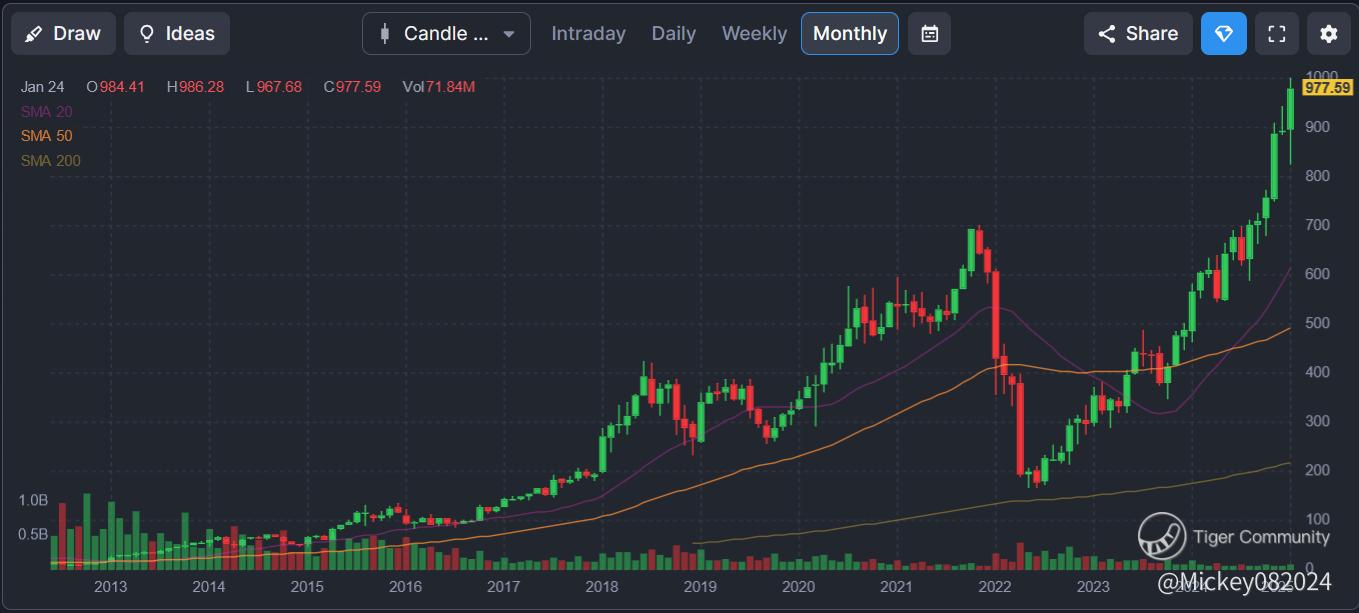Click the Tiger Community watermark text

coord(1261,537)
